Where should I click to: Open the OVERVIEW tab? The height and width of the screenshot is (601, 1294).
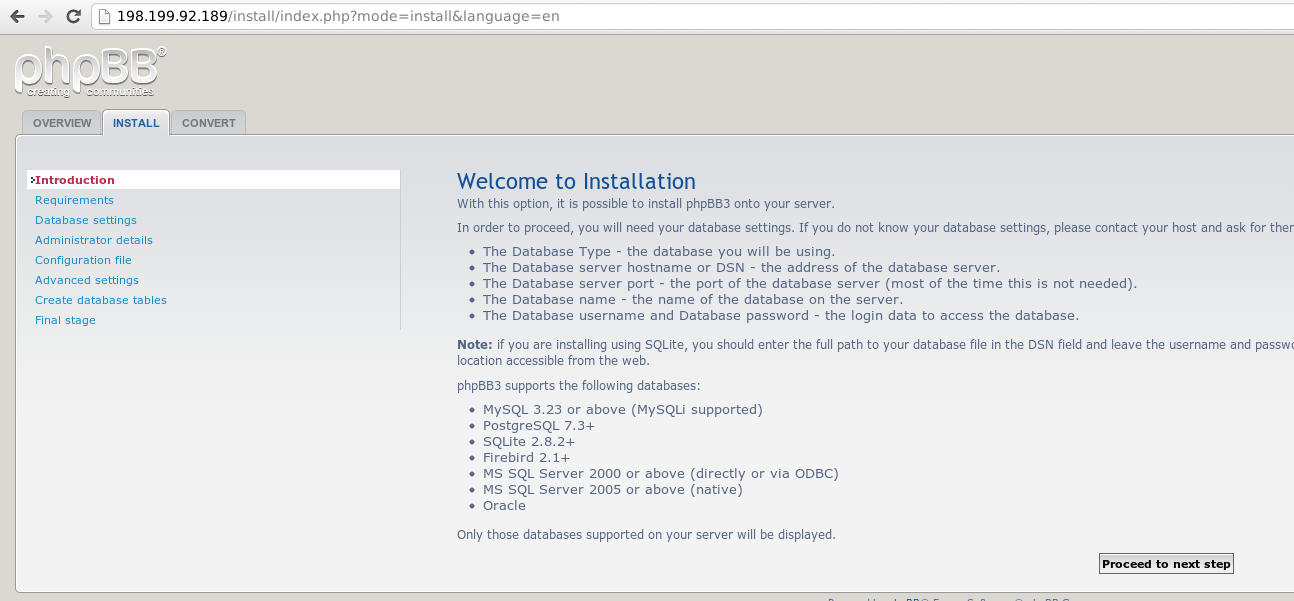(x=62, y=123)
